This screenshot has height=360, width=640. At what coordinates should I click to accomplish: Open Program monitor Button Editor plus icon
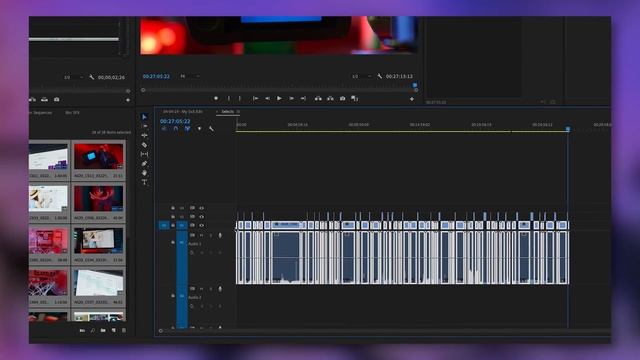pyautogui.click(x=412, y=99)
